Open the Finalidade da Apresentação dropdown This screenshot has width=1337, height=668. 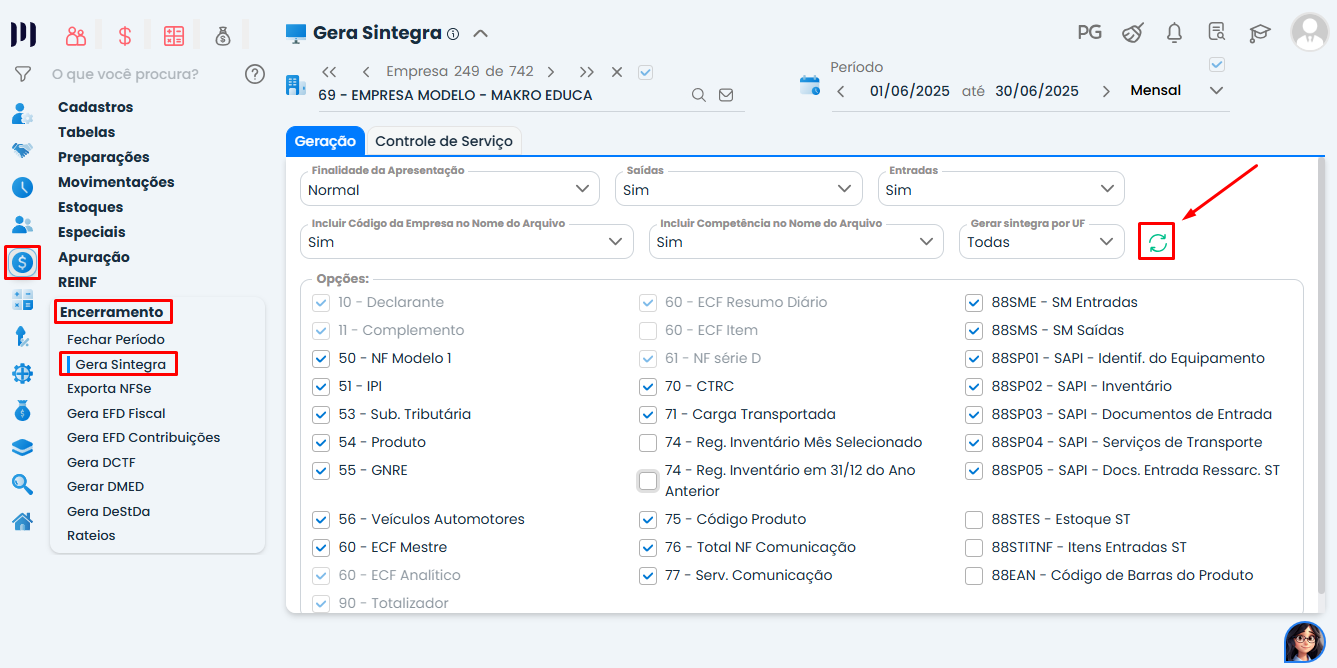449,189
